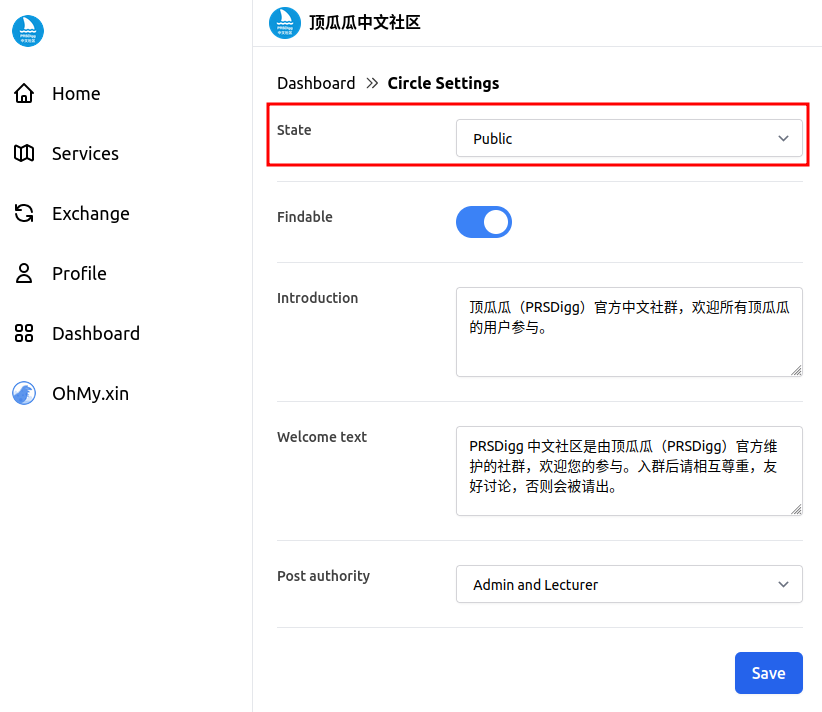The image size is (822, 712).
Task: Follow the Dashboard breadcrumb link
Action: 316,84
